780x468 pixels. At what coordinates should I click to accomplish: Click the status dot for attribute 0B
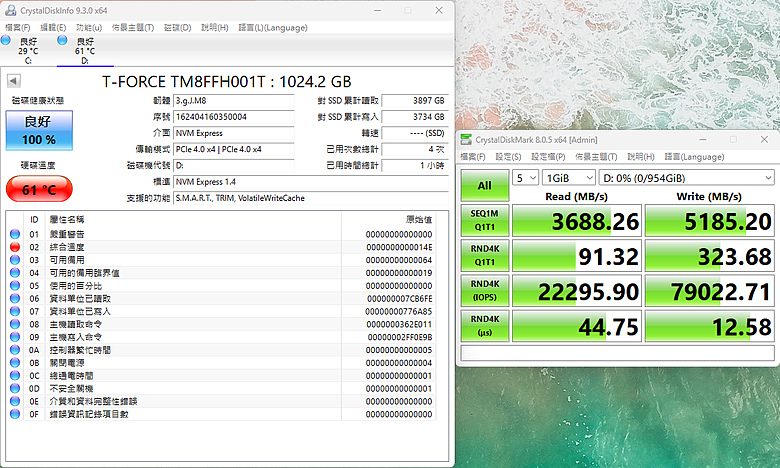[x=15, y=363]
